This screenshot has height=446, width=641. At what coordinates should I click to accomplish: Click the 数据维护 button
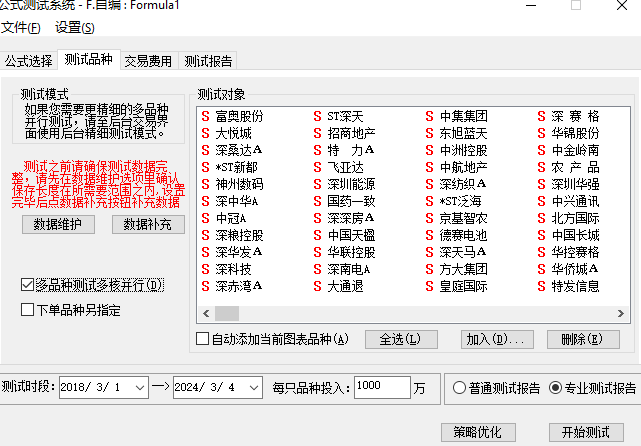click(58, 224)
